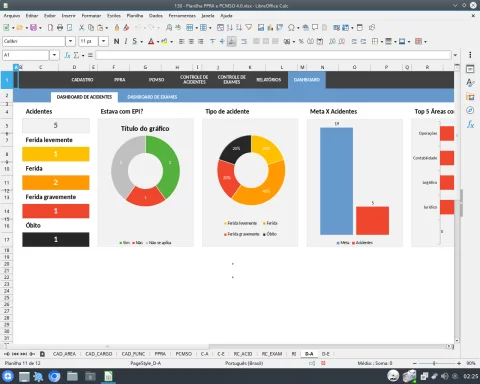
Task: Increase indent icon
Action: click(354, 41)
